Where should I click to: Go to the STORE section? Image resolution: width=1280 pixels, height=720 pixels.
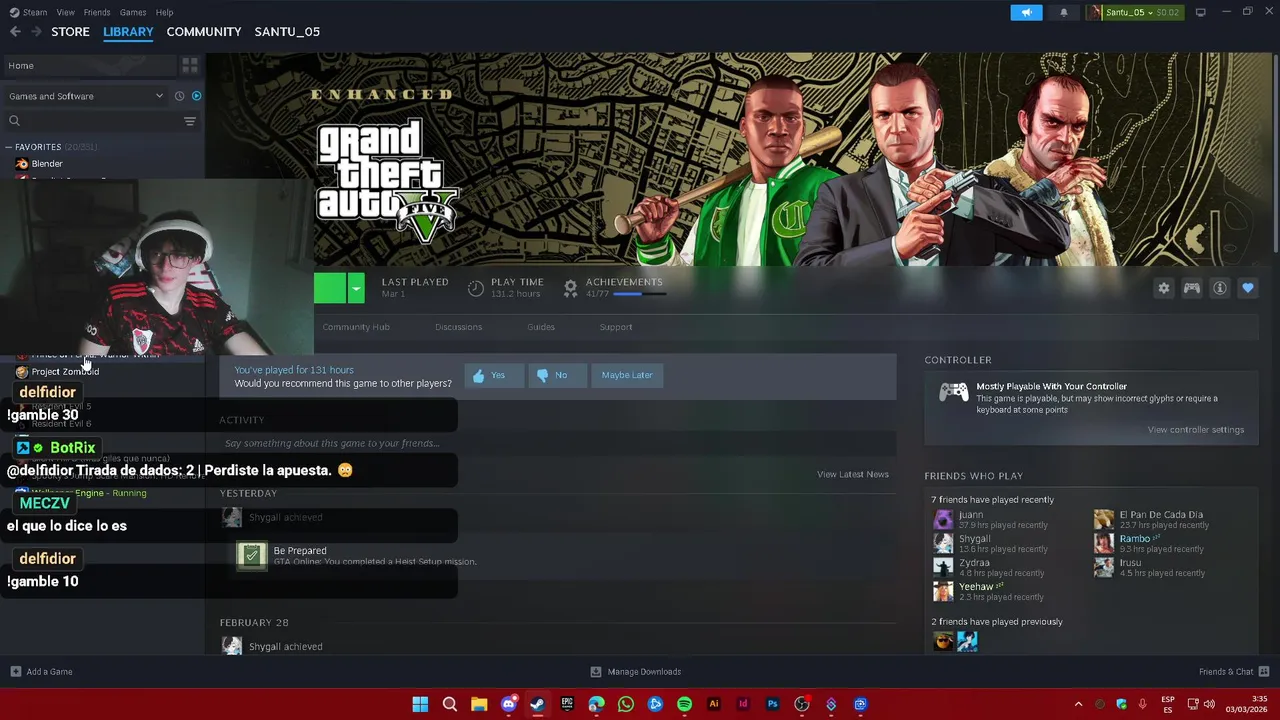click(x=70, y=32)
